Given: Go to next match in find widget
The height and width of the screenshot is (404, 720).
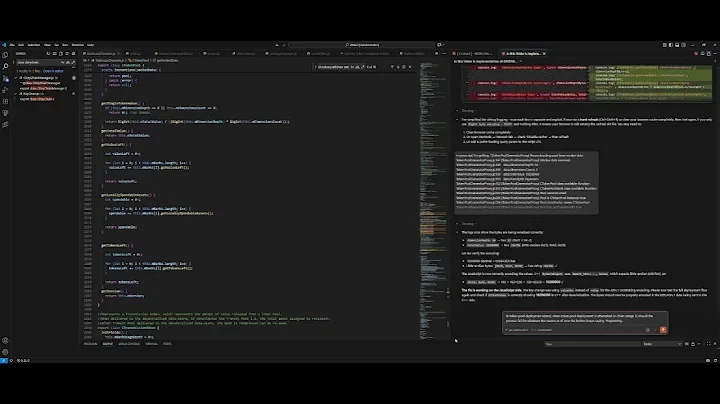Looking at the screenshot, I should click(x=398, y=67).
